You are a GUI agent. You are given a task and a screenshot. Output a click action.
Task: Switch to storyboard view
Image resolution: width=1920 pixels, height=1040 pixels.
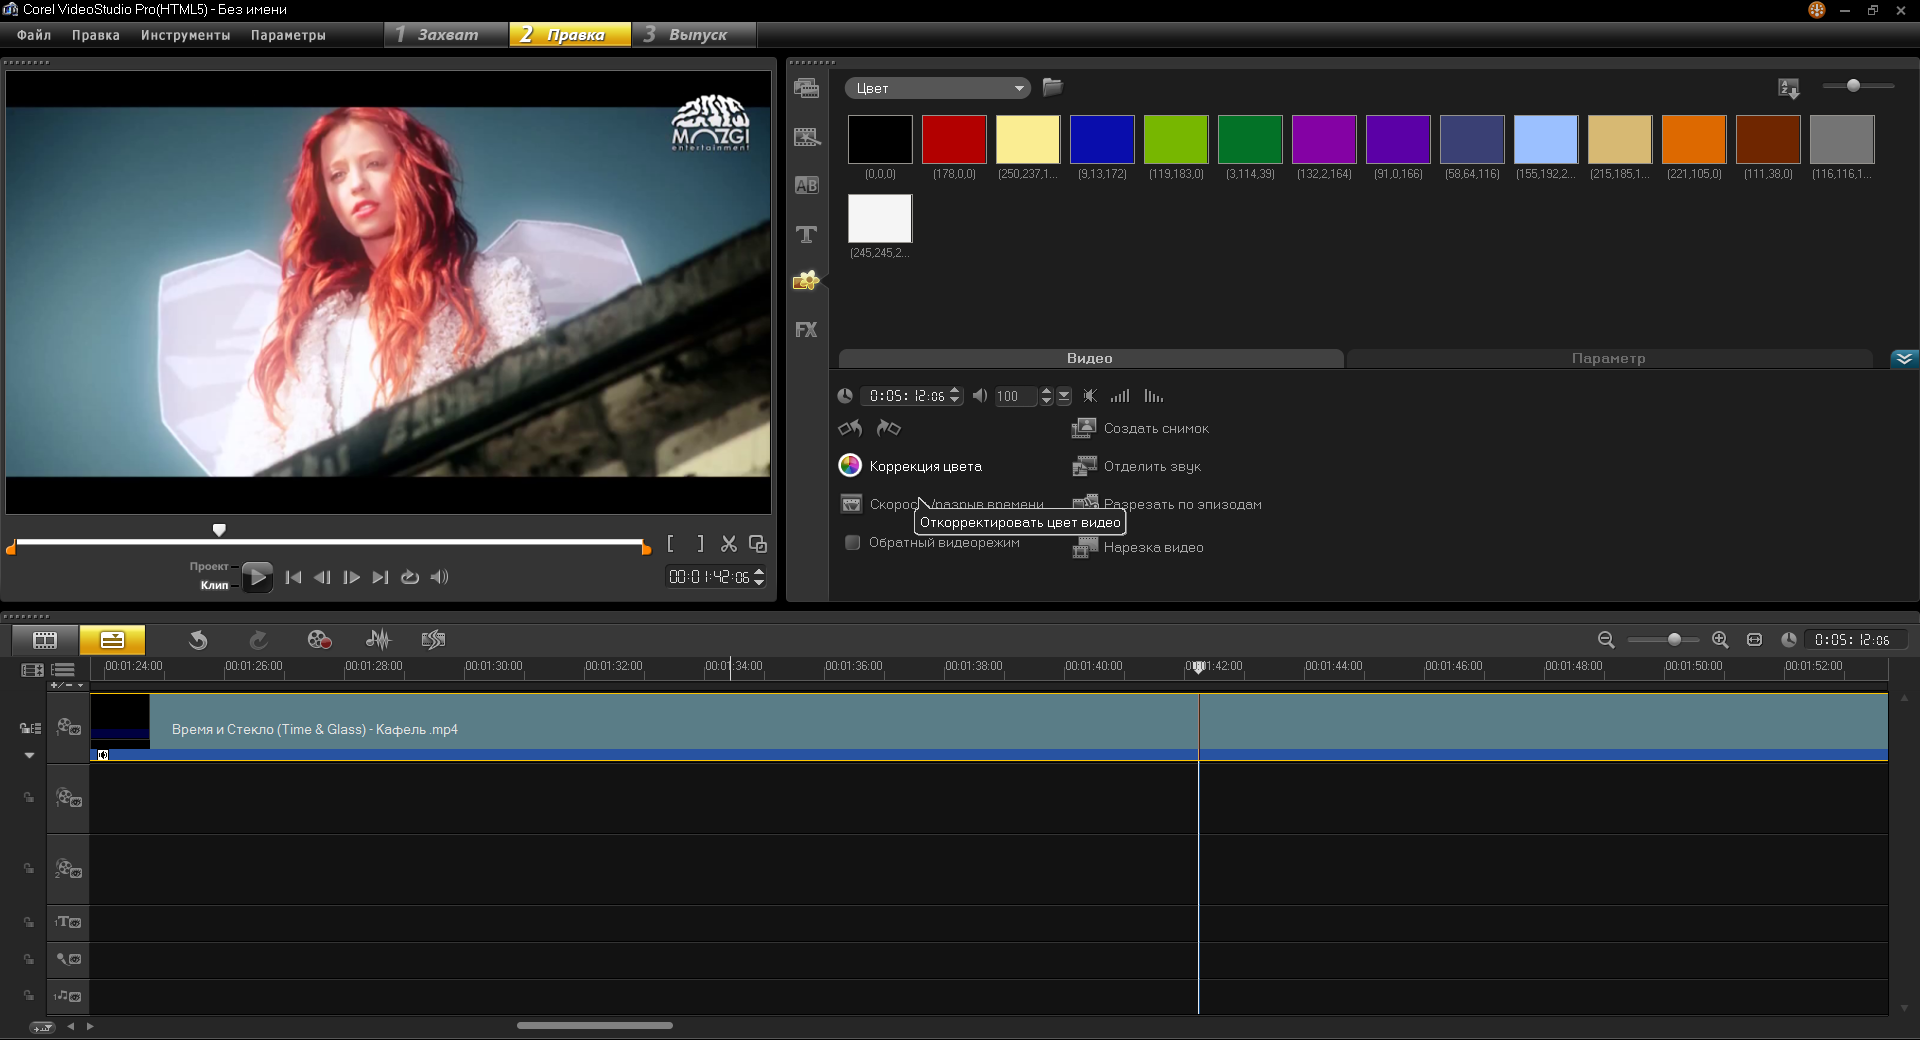[45, 640]
